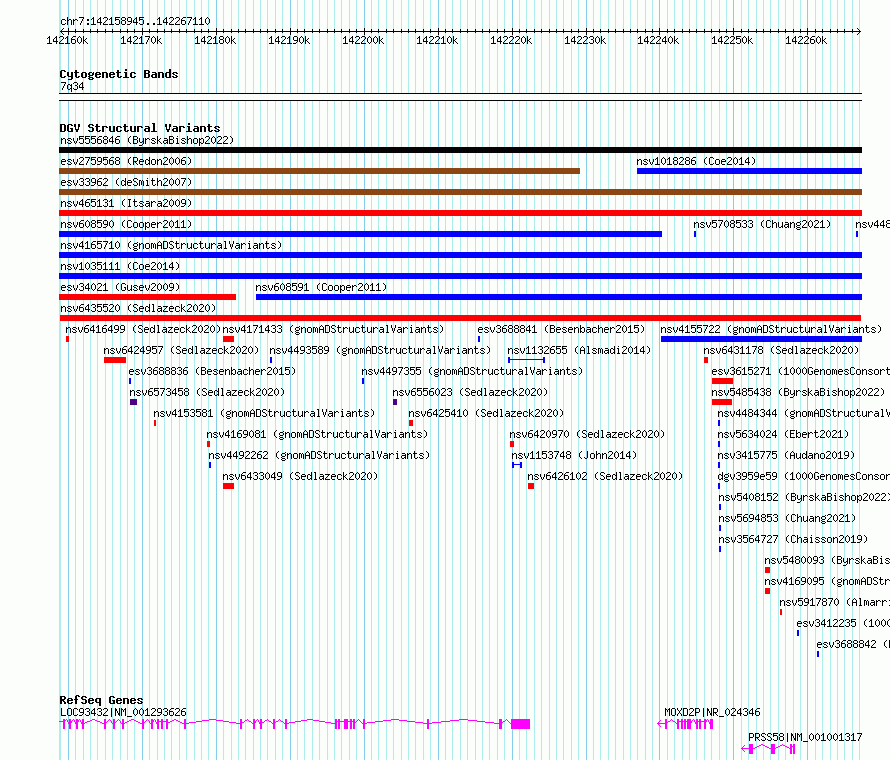Open nsv6420970 Sedlazeck2020 label
The image size is (890, 760).
click(587, 434)
